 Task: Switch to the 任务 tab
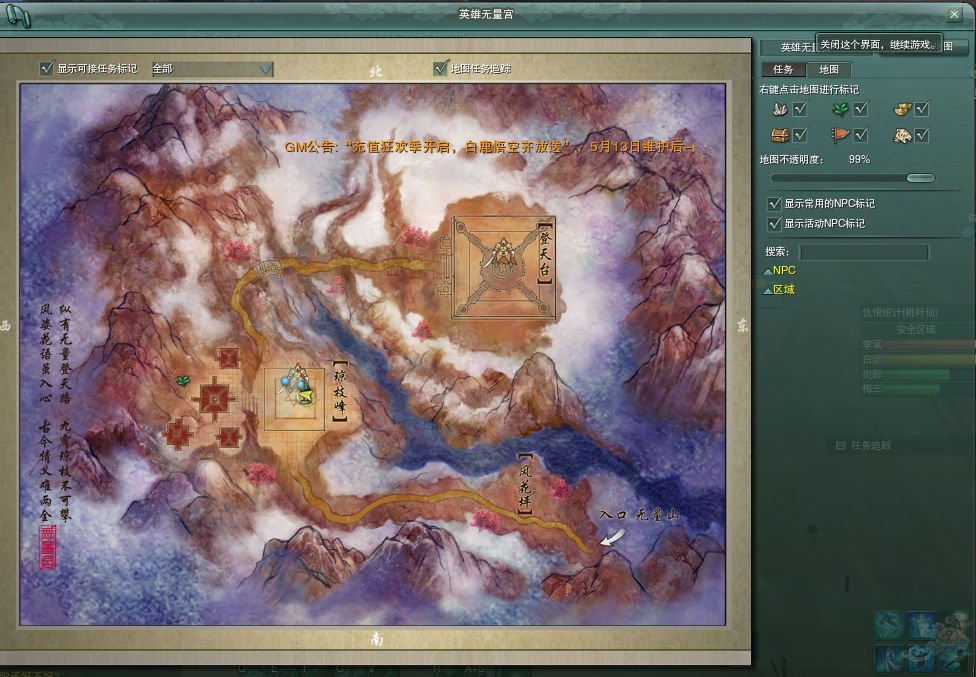pyautogui.click(x=783, y=70)
